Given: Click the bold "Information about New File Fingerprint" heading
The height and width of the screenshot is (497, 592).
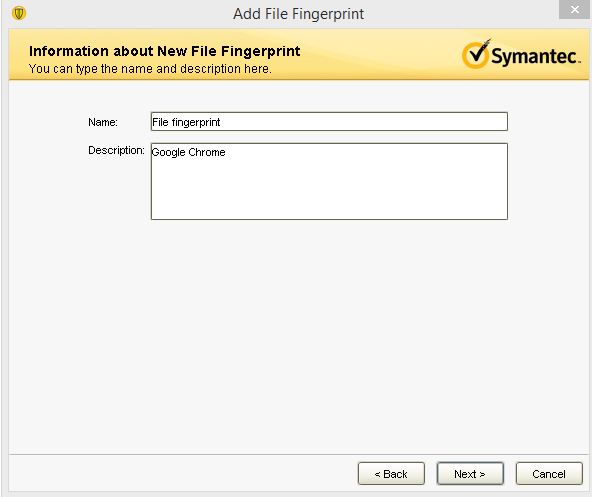Looking at the screenshot, I should click(x=165, y=51).
